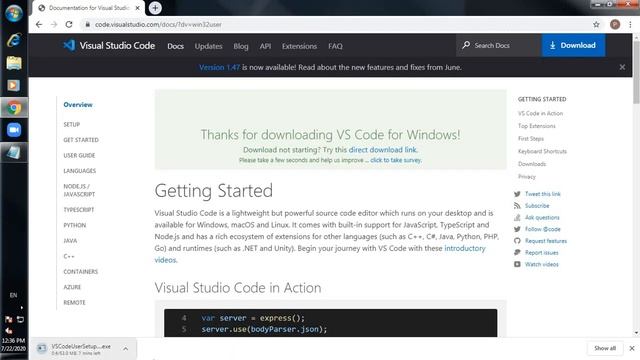Jump to Top Extensions section
The image size is (640, 360).
click(x=537, y=126)
